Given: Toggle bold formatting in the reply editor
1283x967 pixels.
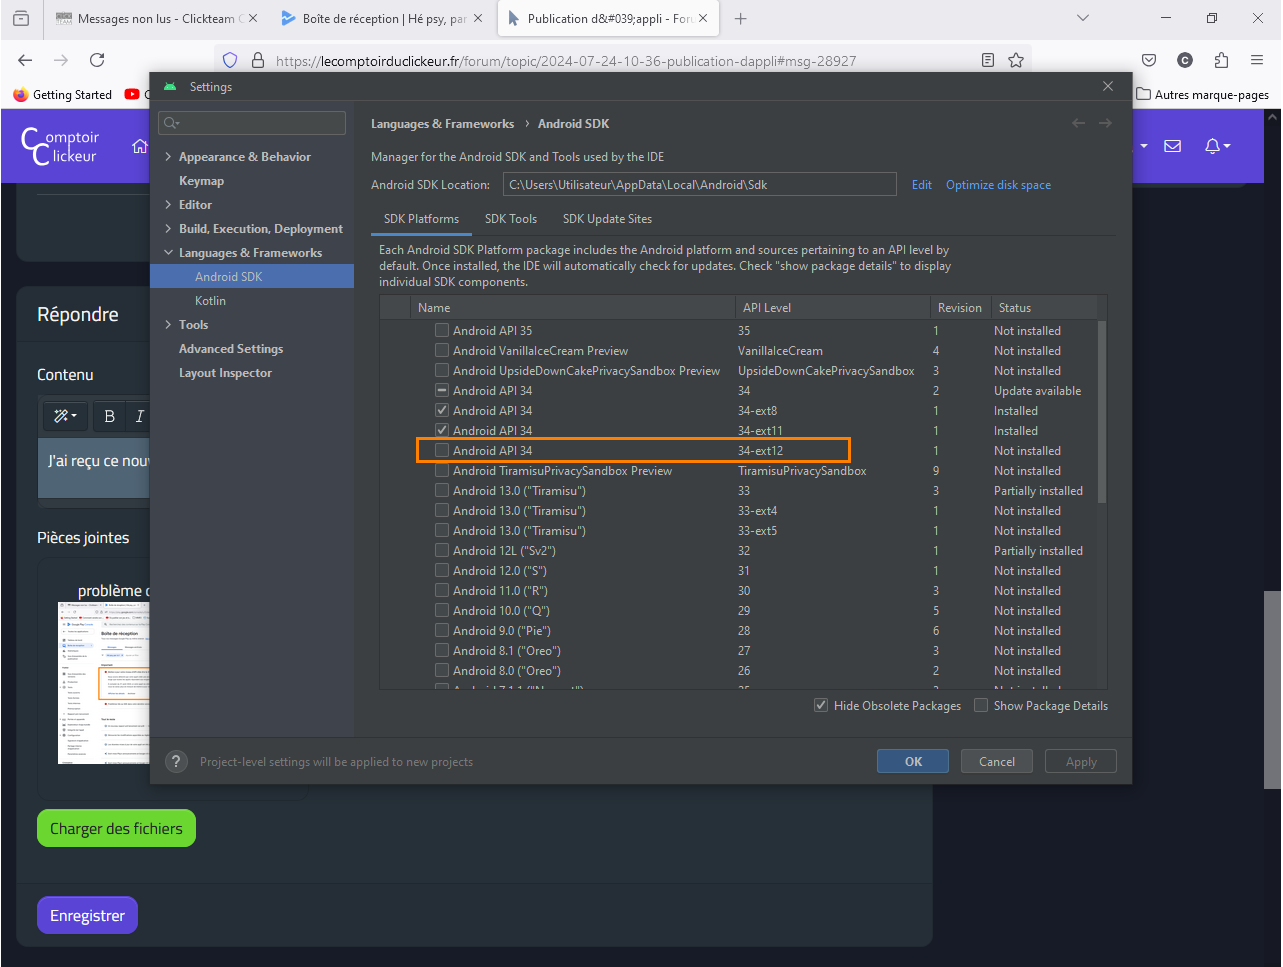Looking at the screenshot, I should [110, 416].
